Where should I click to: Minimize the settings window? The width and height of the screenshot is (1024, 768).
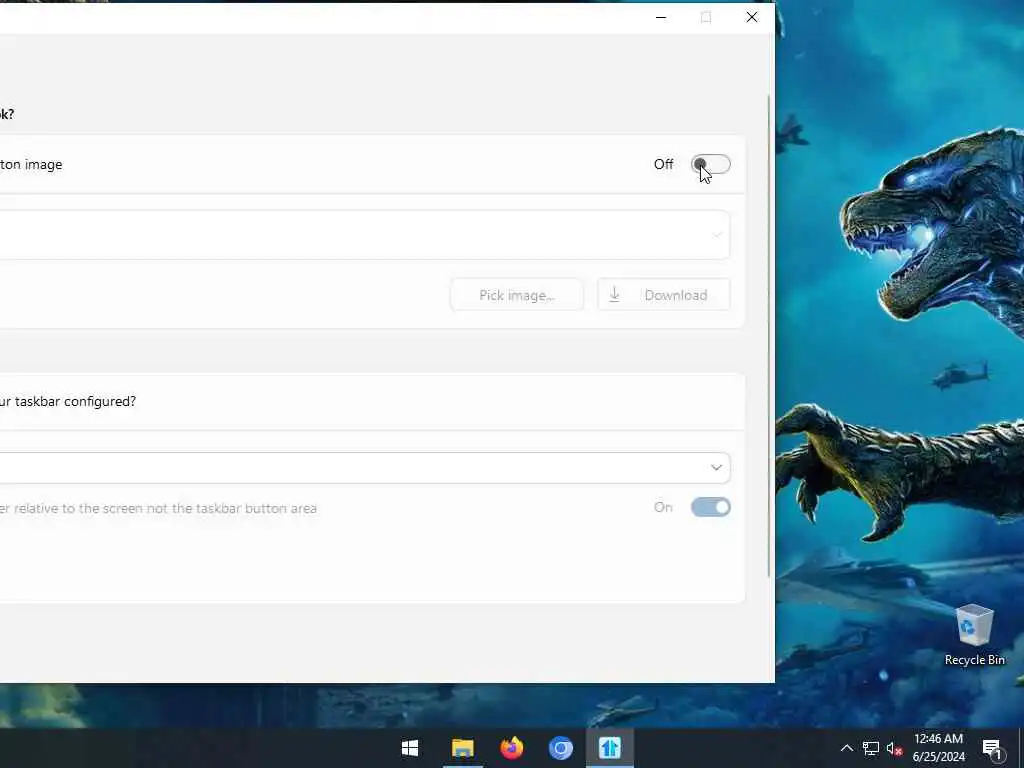[x=661, y=18]
